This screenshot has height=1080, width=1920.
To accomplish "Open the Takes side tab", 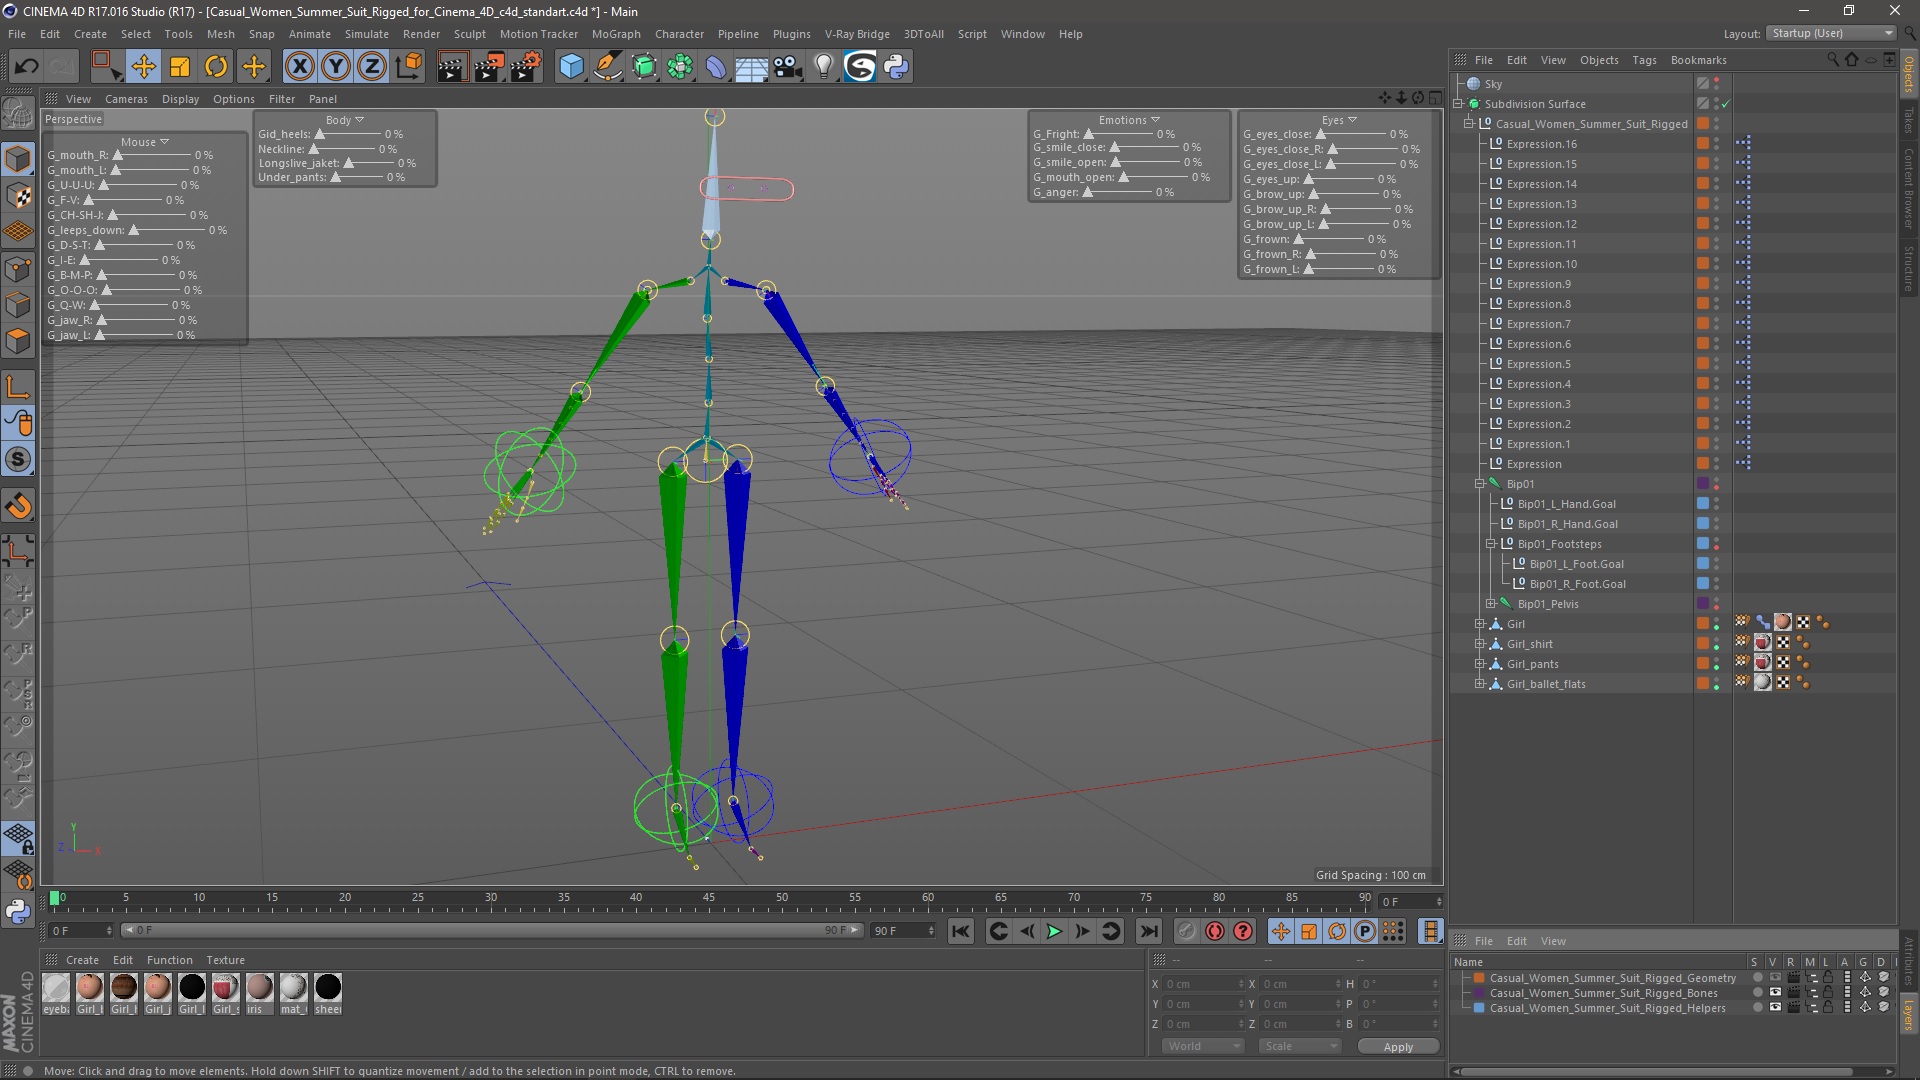I will pyautogui.click(x=1909, y=121).
